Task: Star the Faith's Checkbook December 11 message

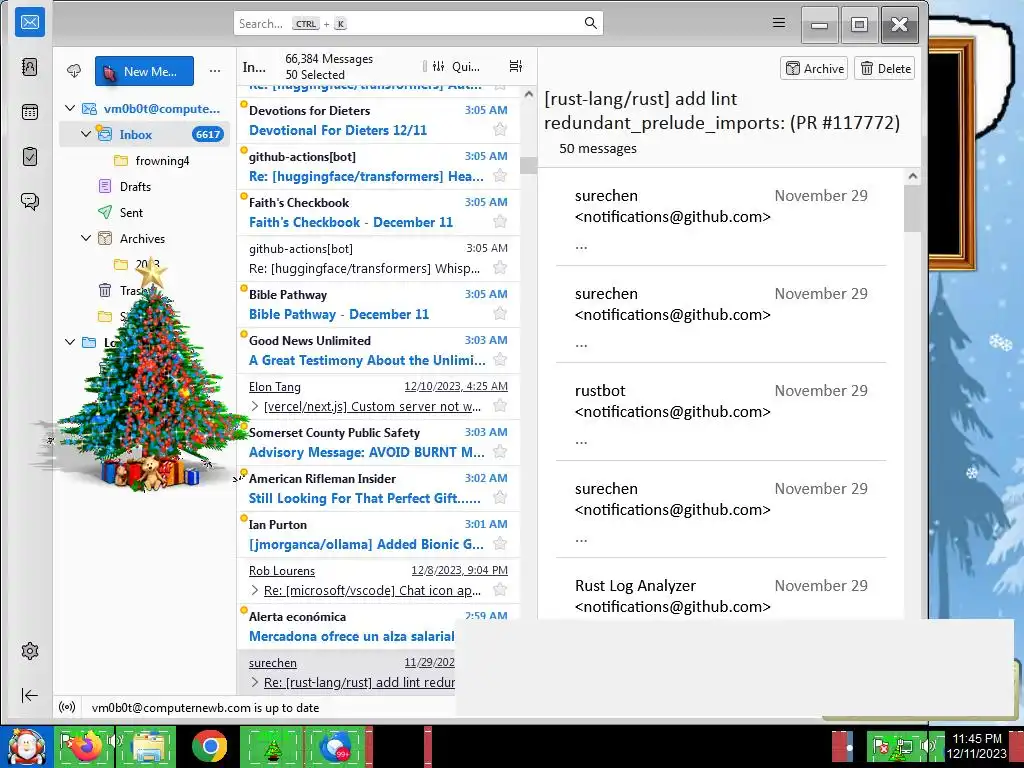Action: click(x=500, y=221)
